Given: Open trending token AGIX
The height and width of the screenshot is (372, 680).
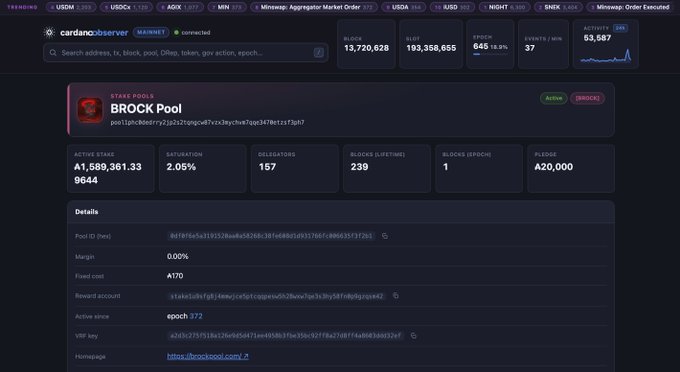Looking at the screenshot, I should pyautogui.click(x=180, y=7).
